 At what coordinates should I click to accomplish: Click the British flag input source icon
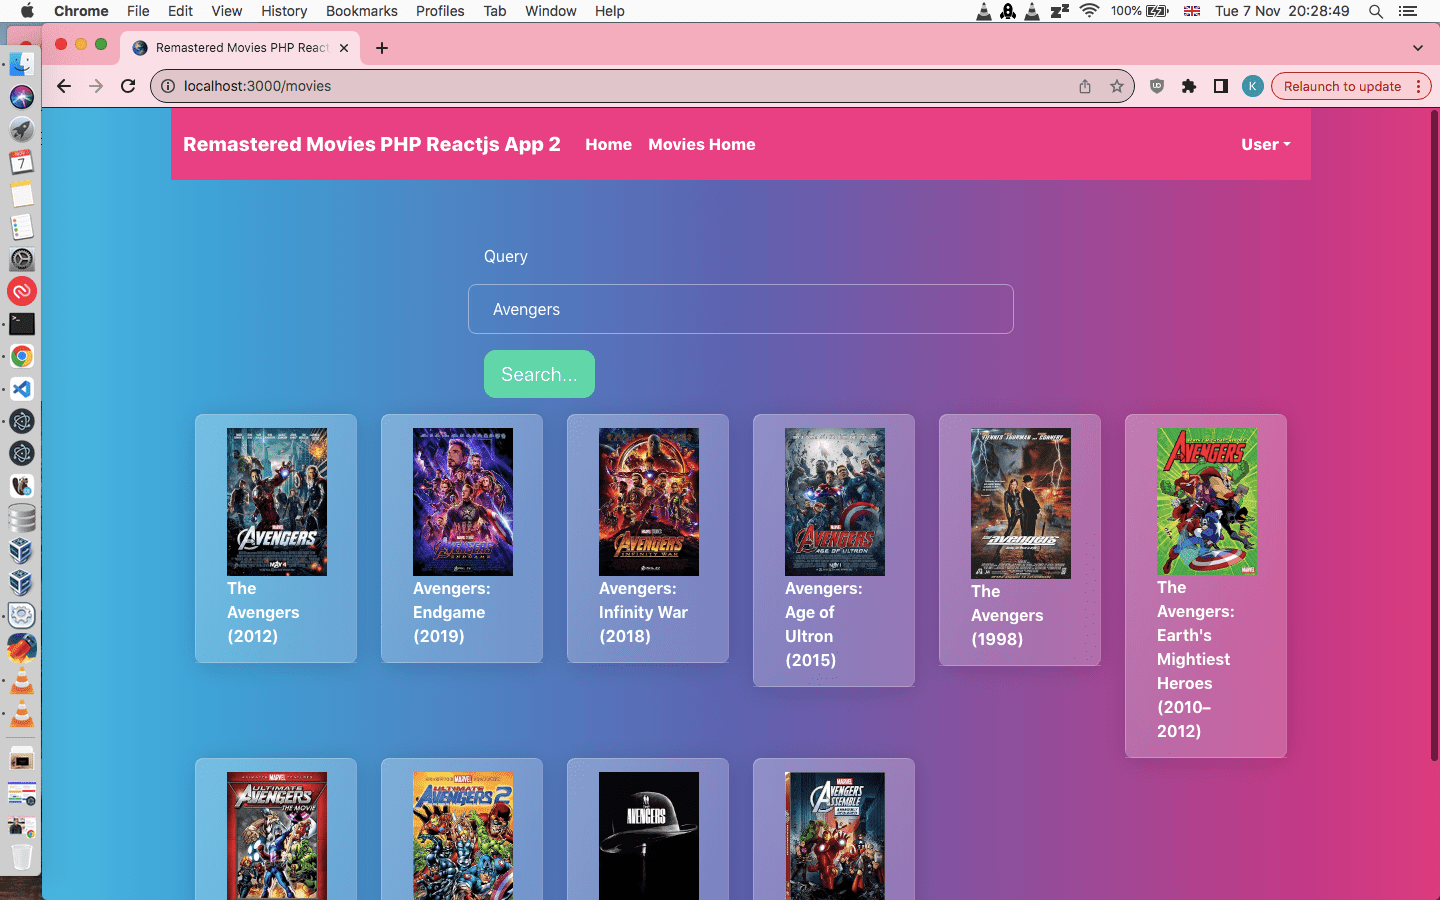[1191, 11]
